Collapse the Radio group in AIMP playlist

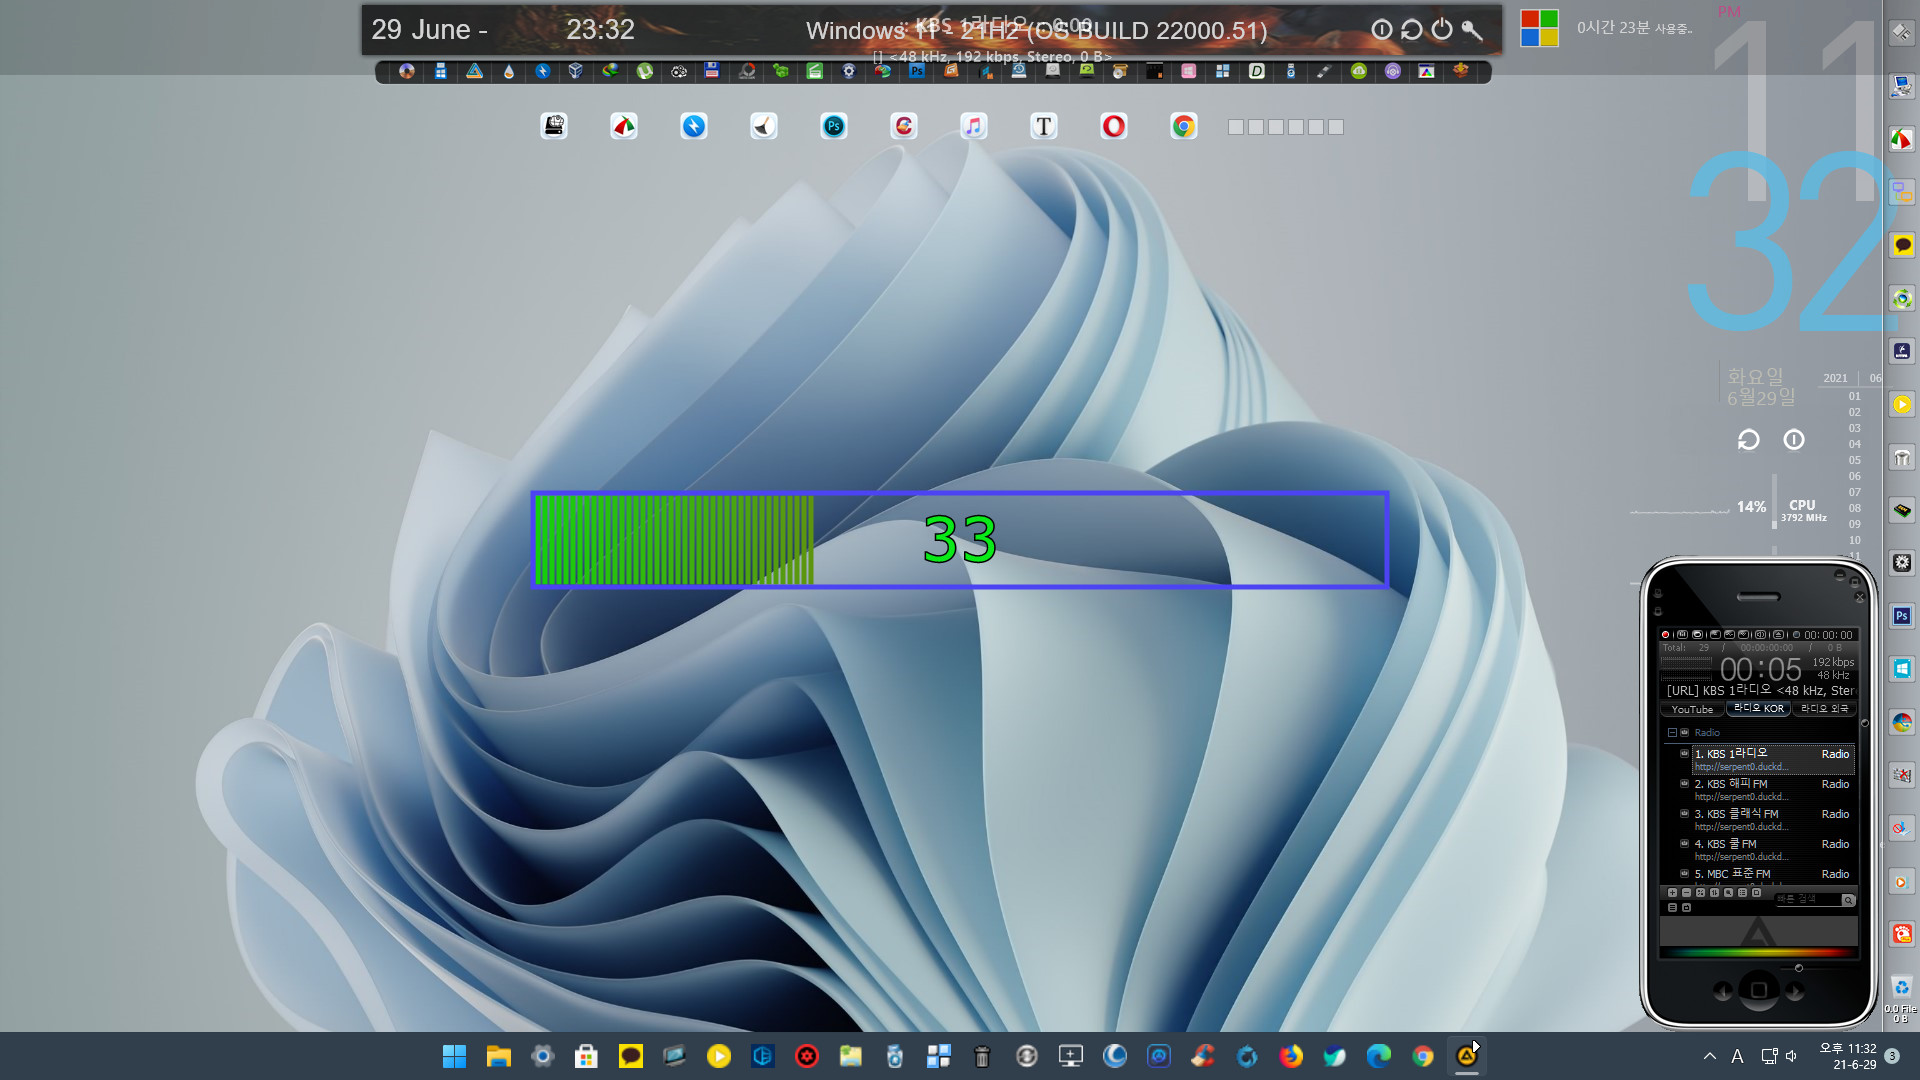pos(1672,733)
